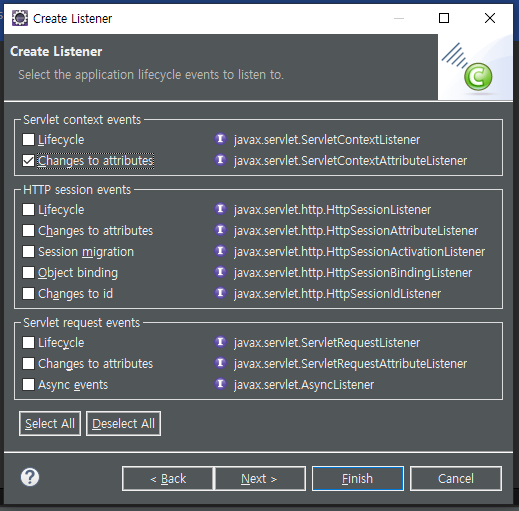Click javax.servlet.AsyncListener text

304,385
